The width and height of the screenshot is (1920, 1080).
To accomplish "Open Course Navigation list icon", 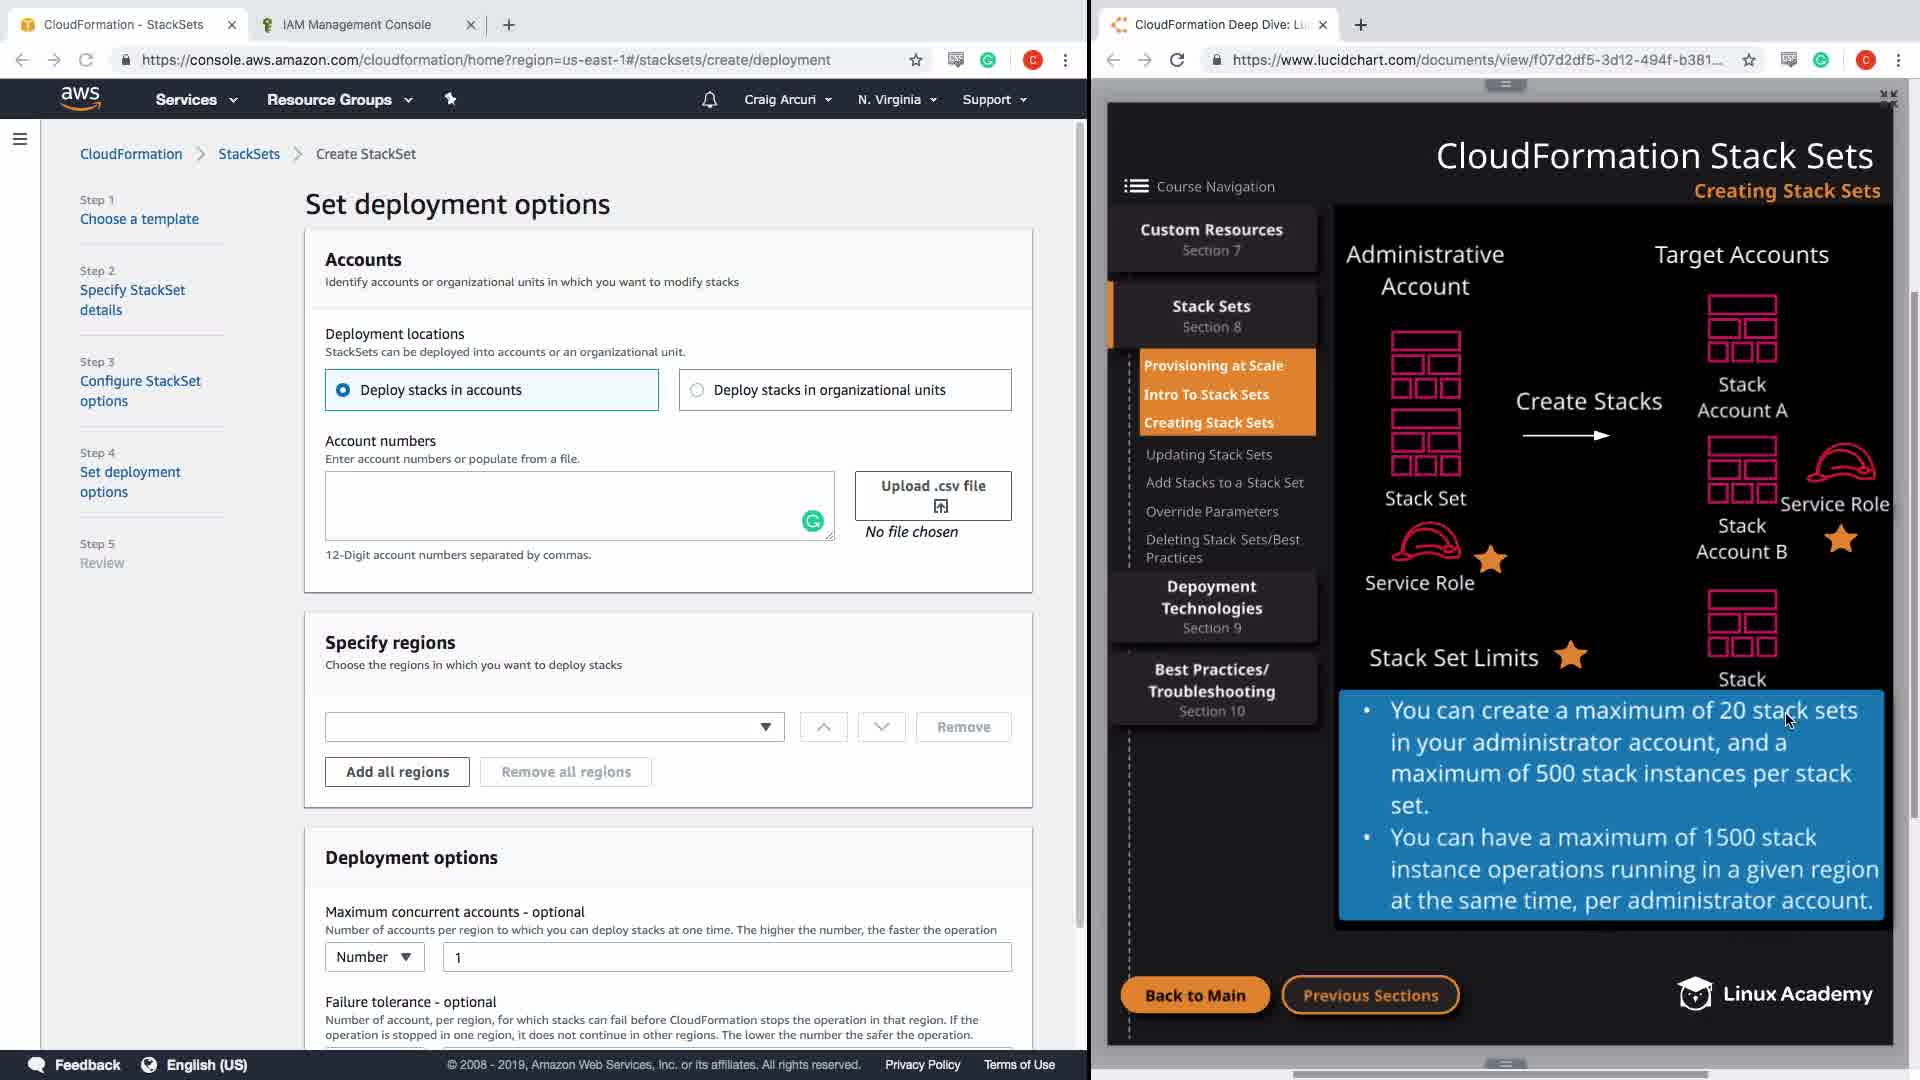I will pyautogui.click(x=1136, y=186).
